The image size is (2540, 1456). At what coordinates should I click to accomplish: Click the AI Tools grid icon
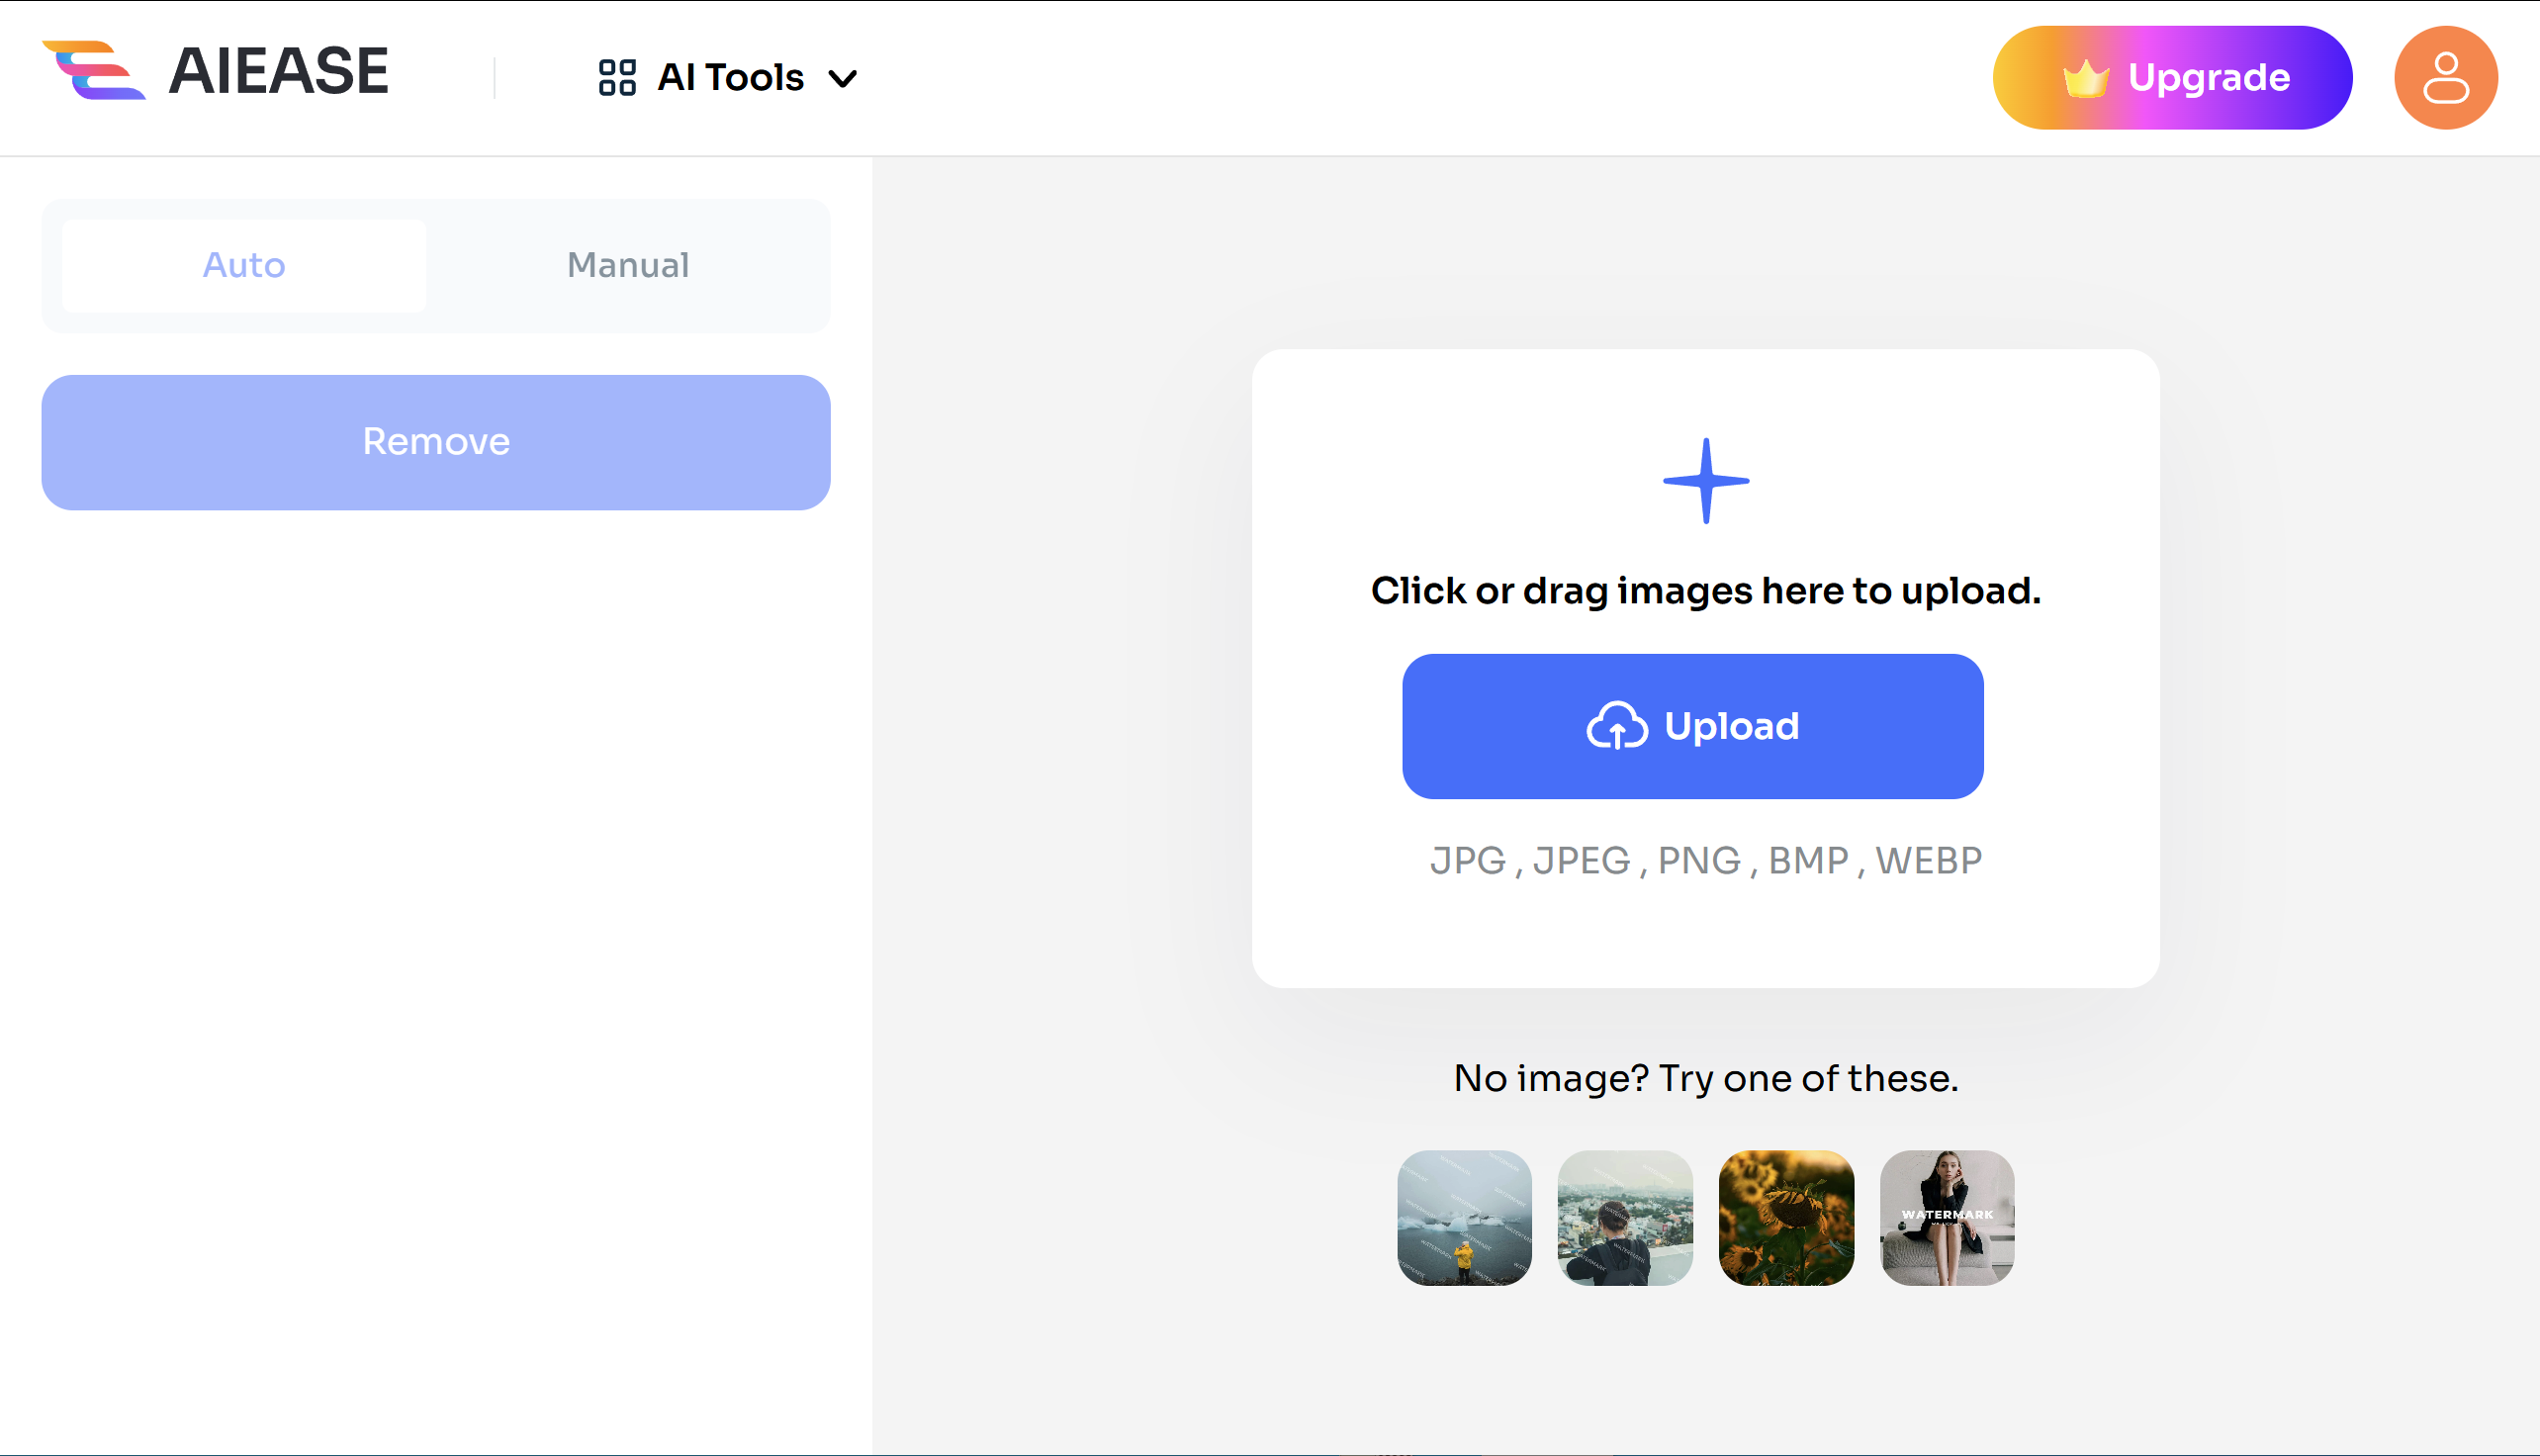617,77
